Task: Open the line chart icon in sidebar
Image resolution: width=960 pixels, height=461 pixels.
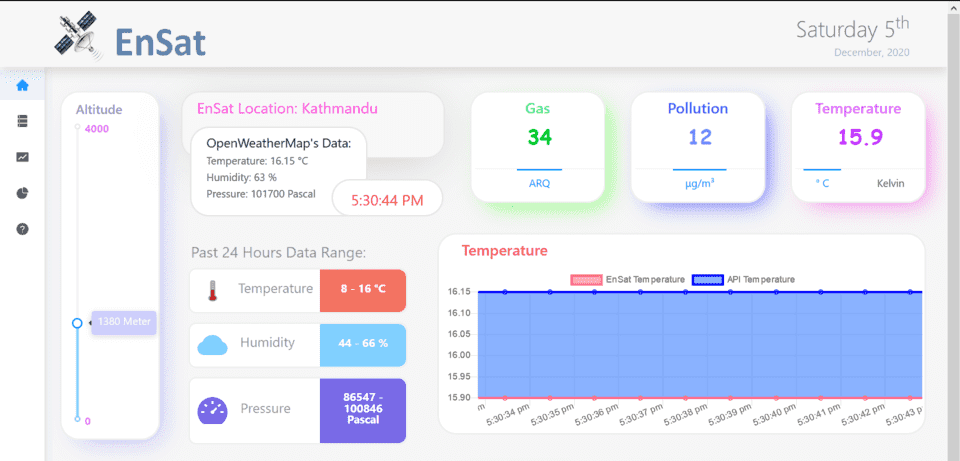Action: pyautogui.click(x=22, y=157)
